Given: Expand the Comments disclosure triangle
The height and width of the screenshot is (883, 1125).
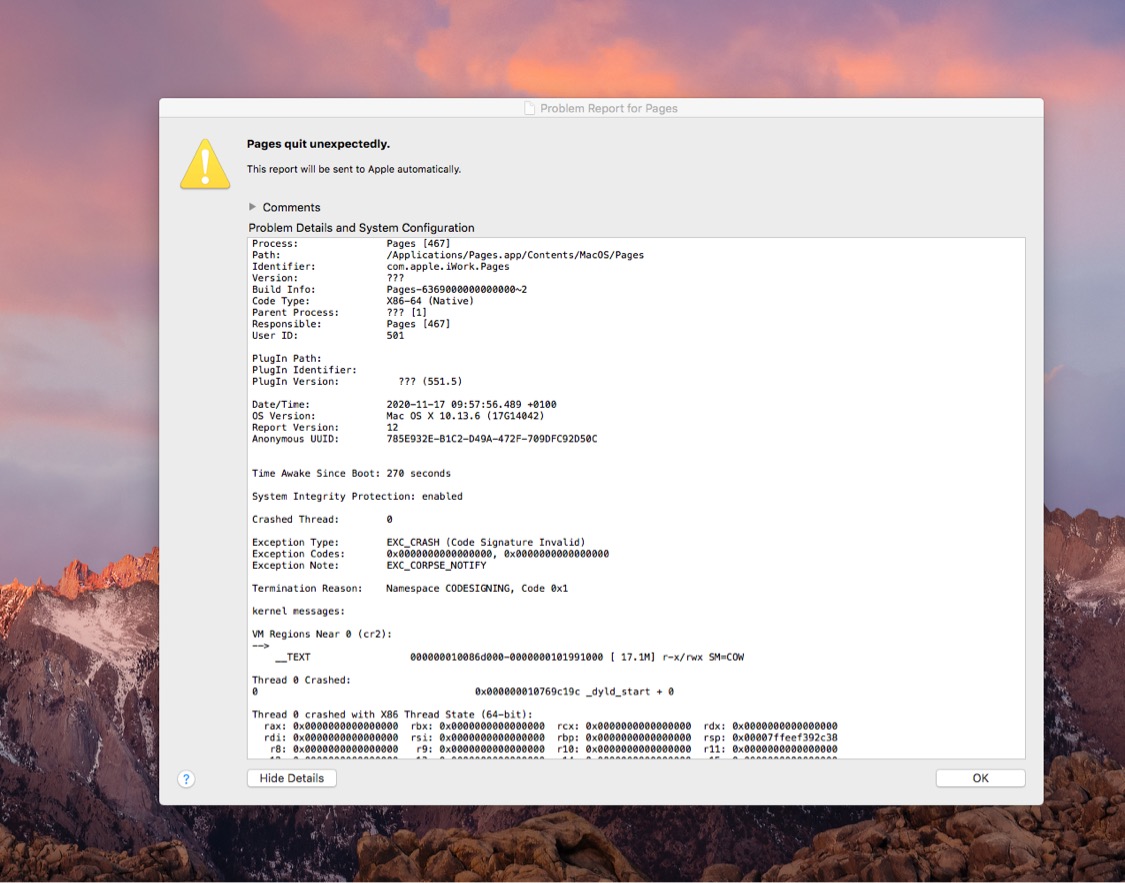Looking at the screenshot, I should pyautogui.click(x=252, y=207).
